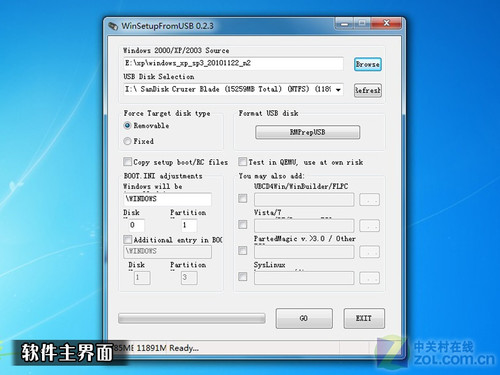Click the GO button to start
Image resolution: width=500 pixels, height=375 pixels.
coord(304,318)
